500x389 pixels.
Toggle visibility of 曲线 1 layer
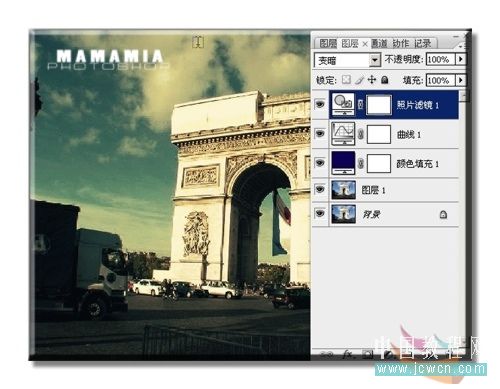320,134
